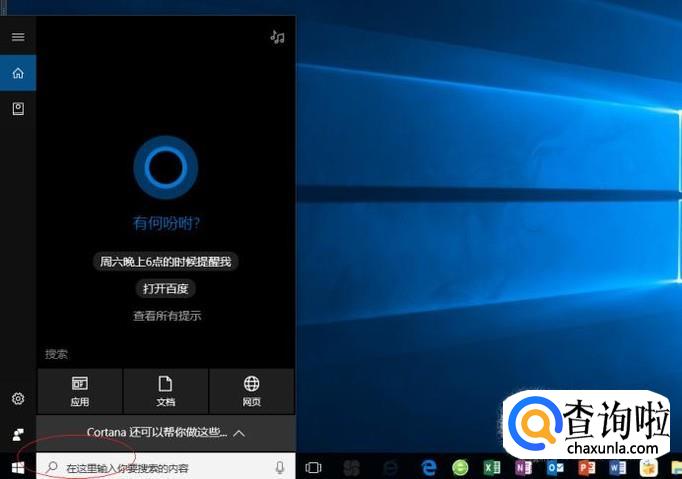The height and width of the screenshot is (479, 682).
Task: Open Cortana settings gear
Action: [18, 399]
